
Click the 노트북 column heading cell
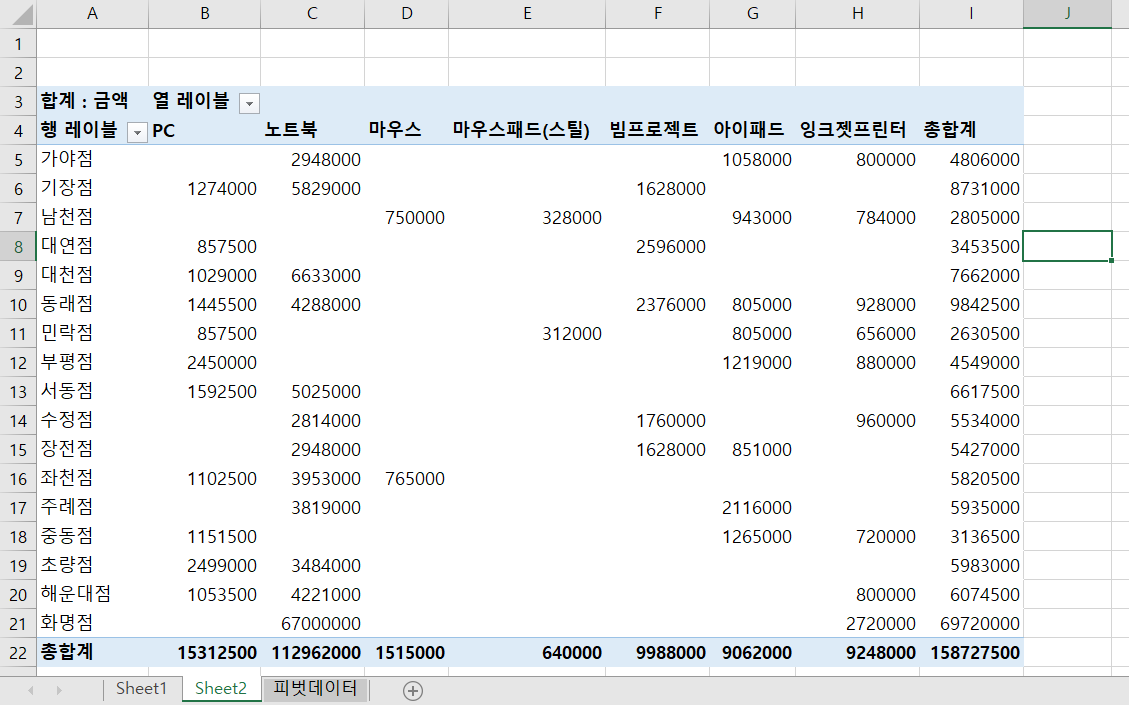click(312, 130)
